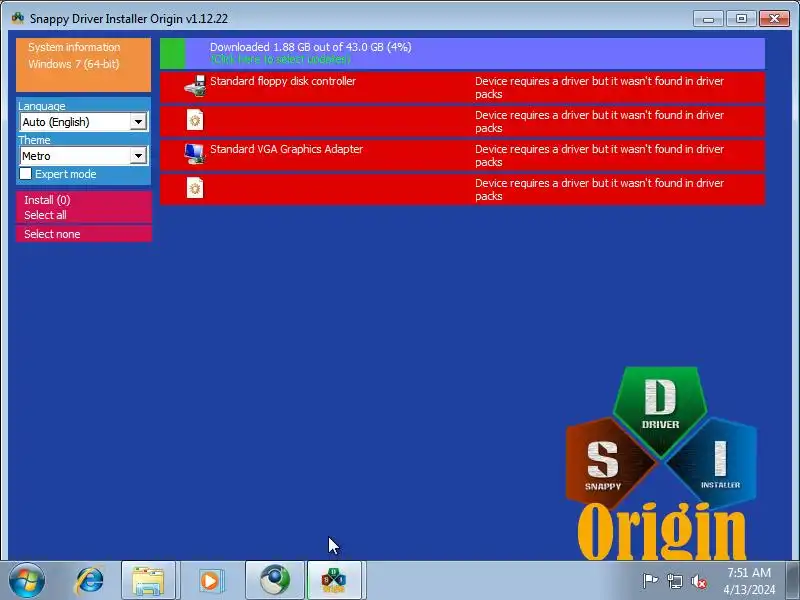Click the Windows 7 (64-bit) text
This screenshot has width=800, height=600.
point(73,64)
